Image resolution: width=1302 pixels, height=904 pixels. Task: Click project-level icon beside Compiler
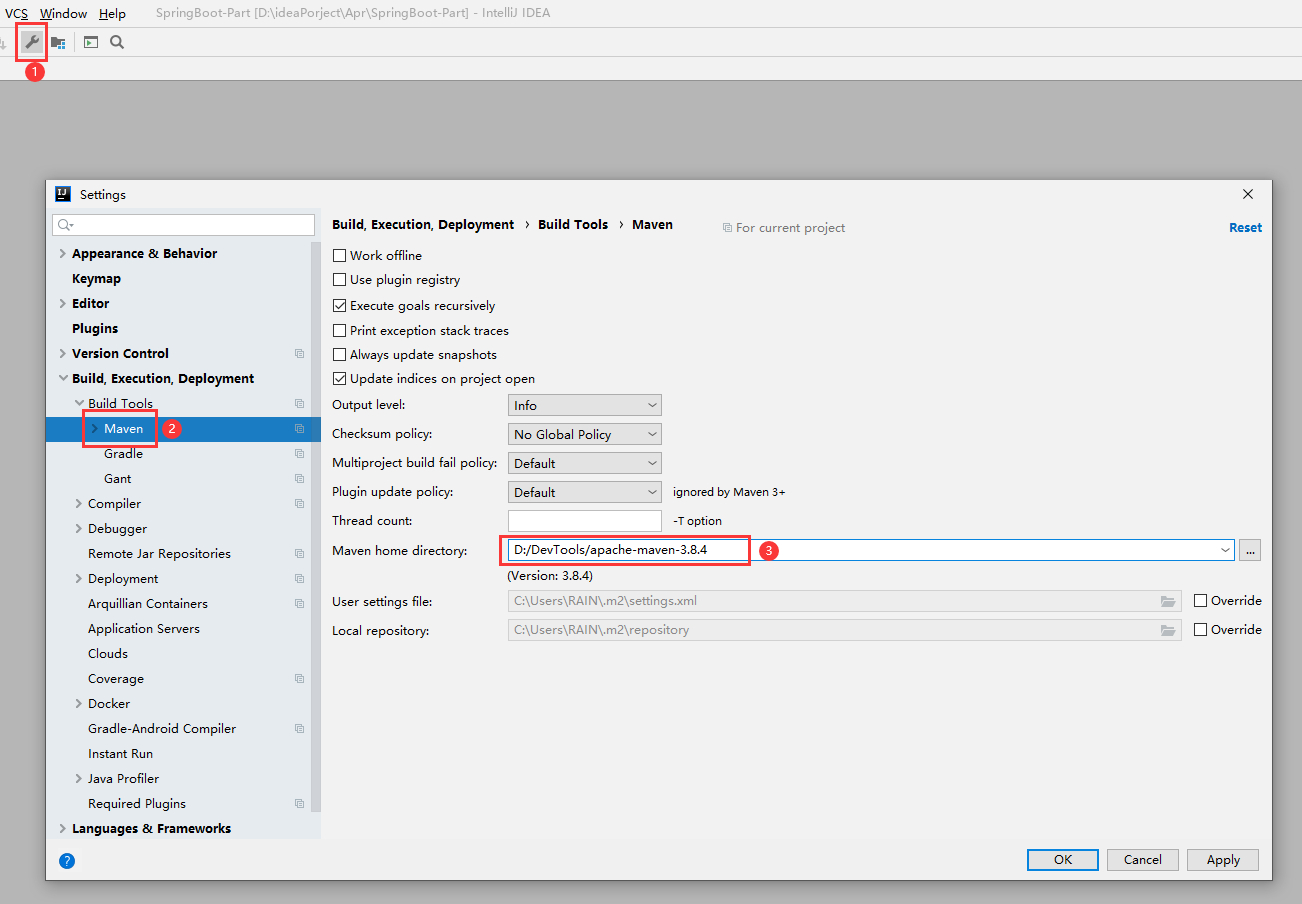tap(299, 503)
